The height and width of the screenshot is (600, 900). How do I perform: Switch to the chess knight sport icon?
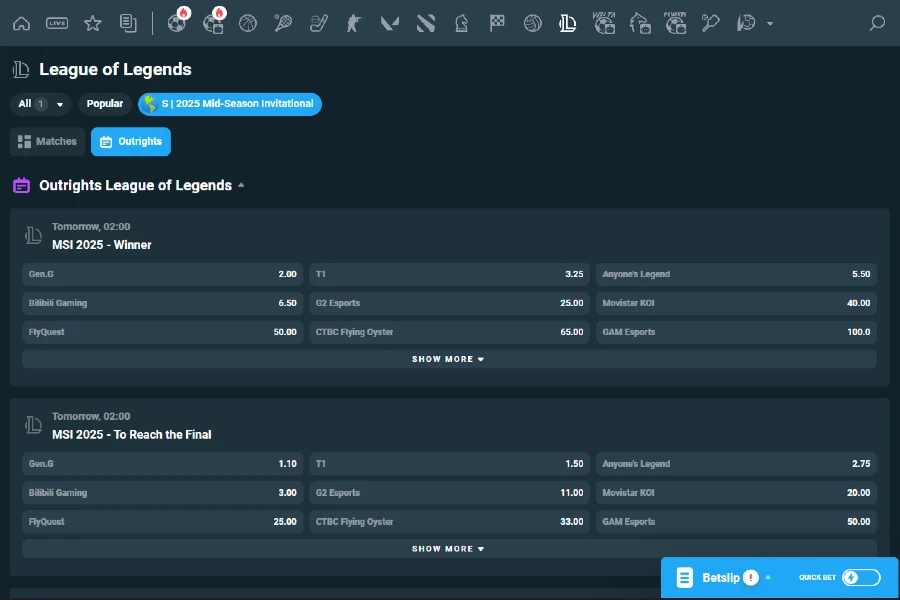461,22
